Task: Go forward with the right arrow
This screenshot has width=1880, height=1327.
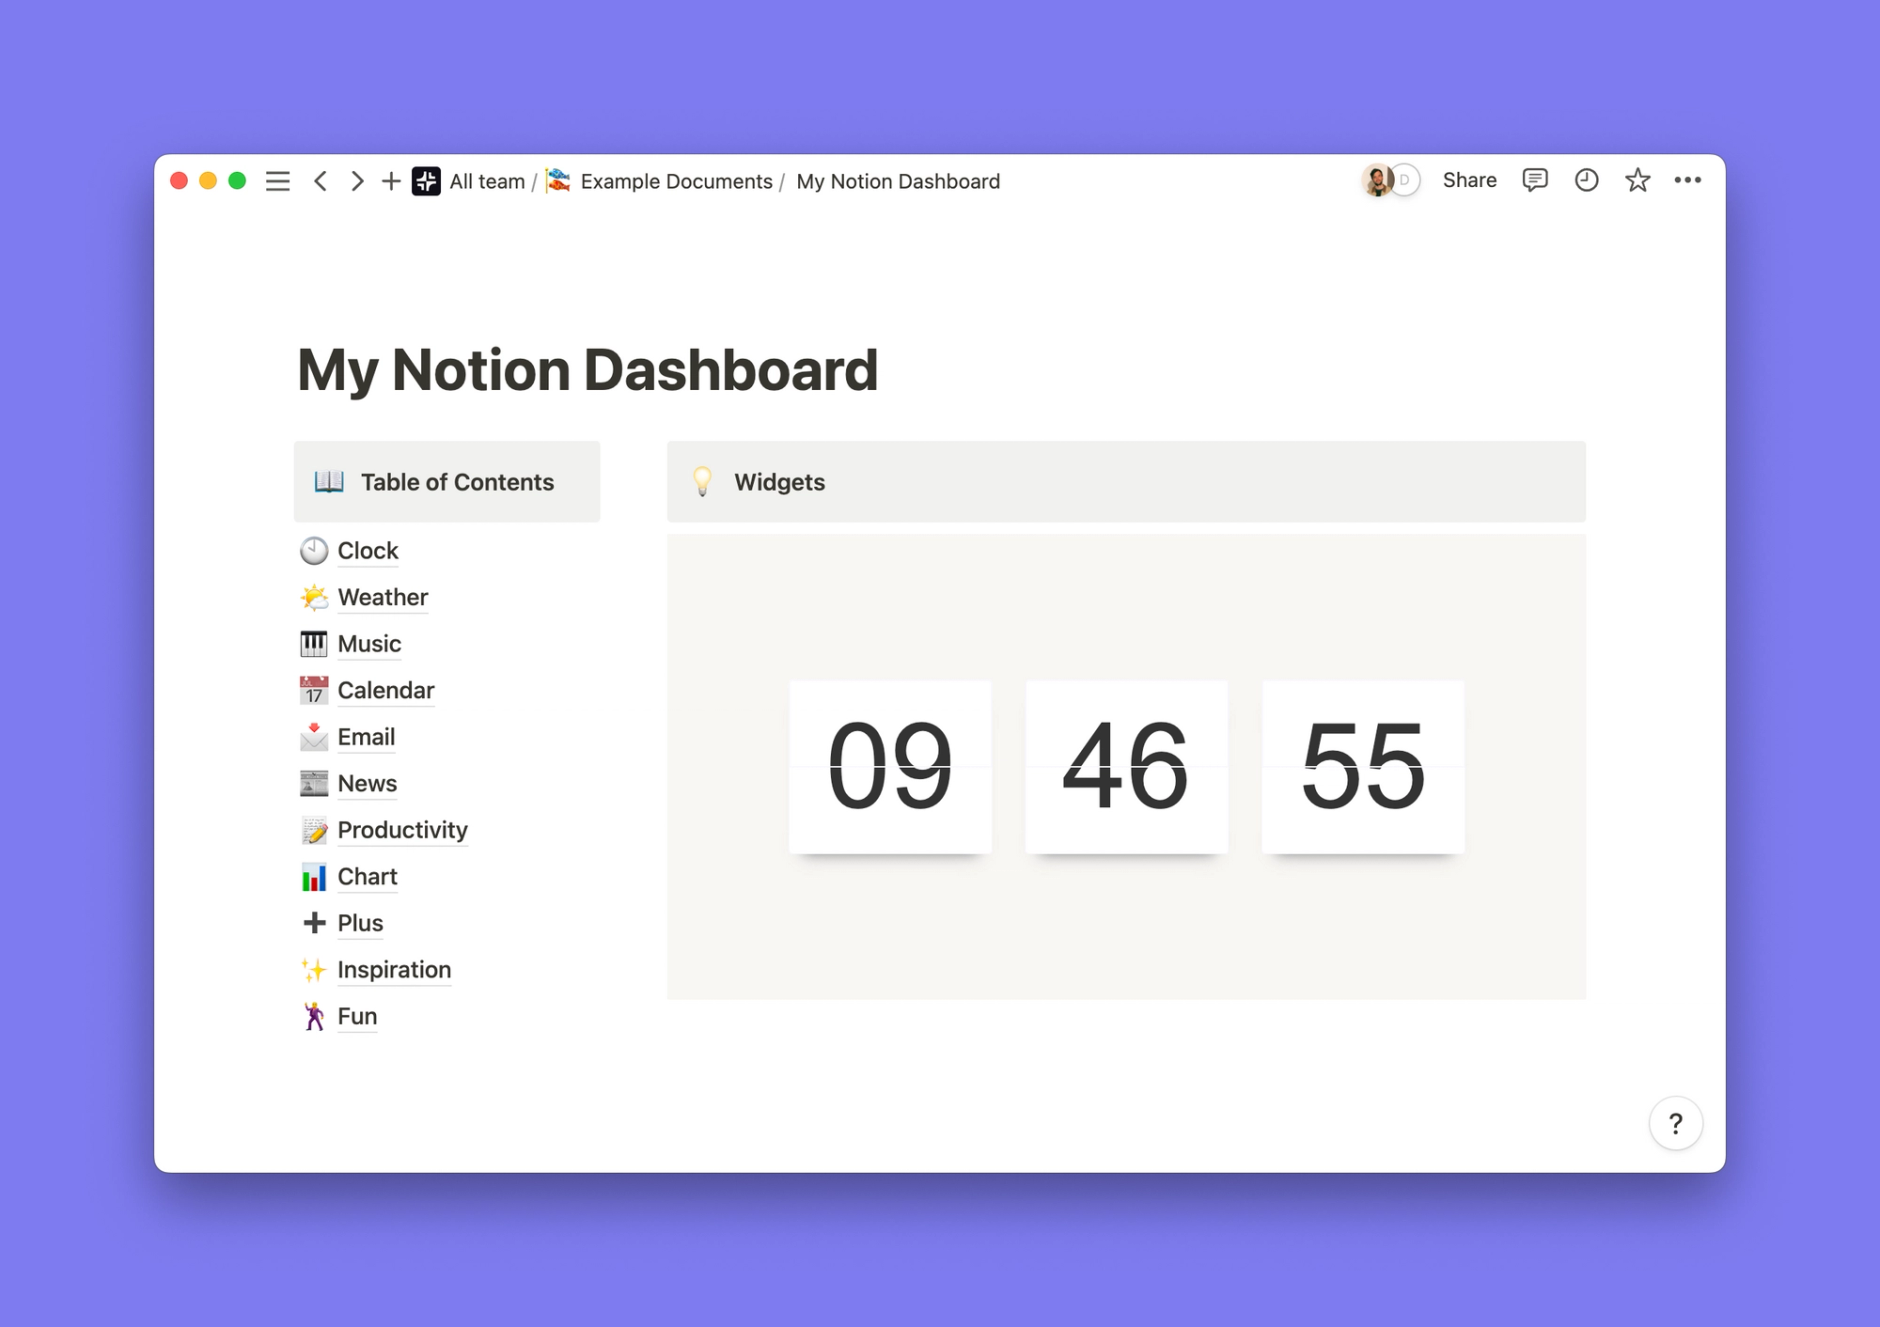Action: [x=357, y=181]
